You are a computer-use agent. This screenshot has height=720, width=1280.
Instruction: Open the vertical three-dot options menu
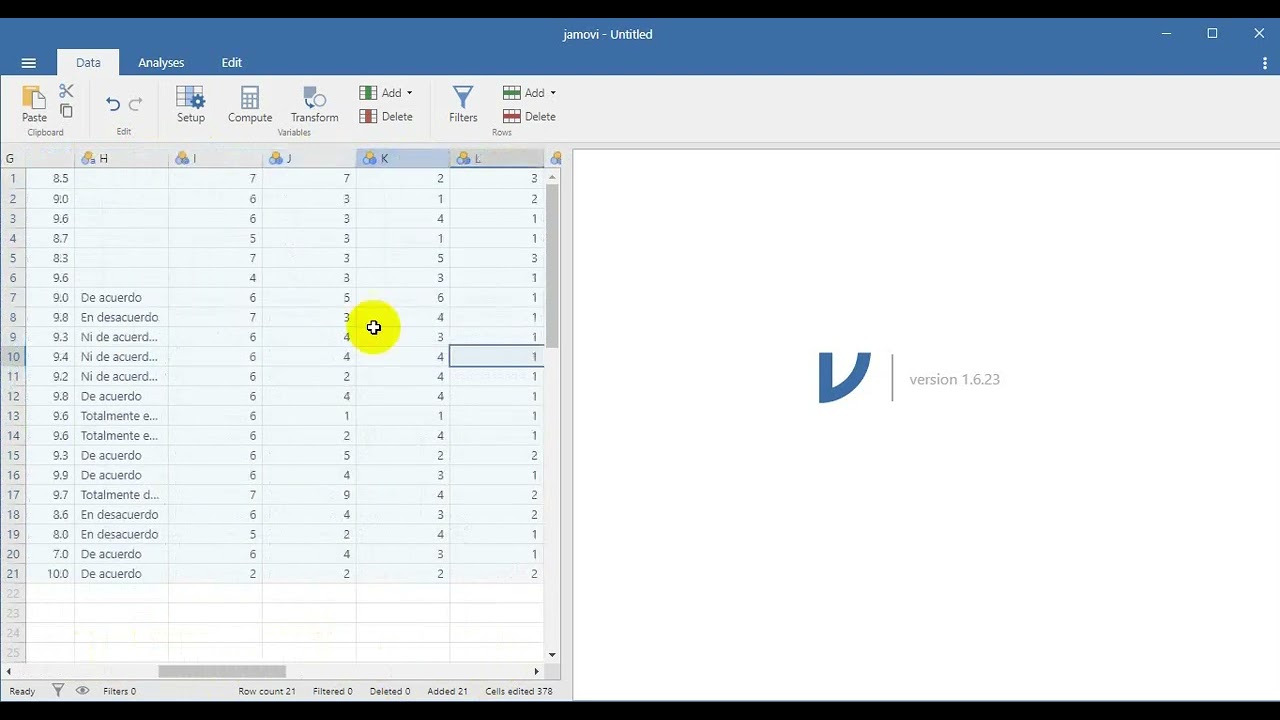(x=1265, y=63)
